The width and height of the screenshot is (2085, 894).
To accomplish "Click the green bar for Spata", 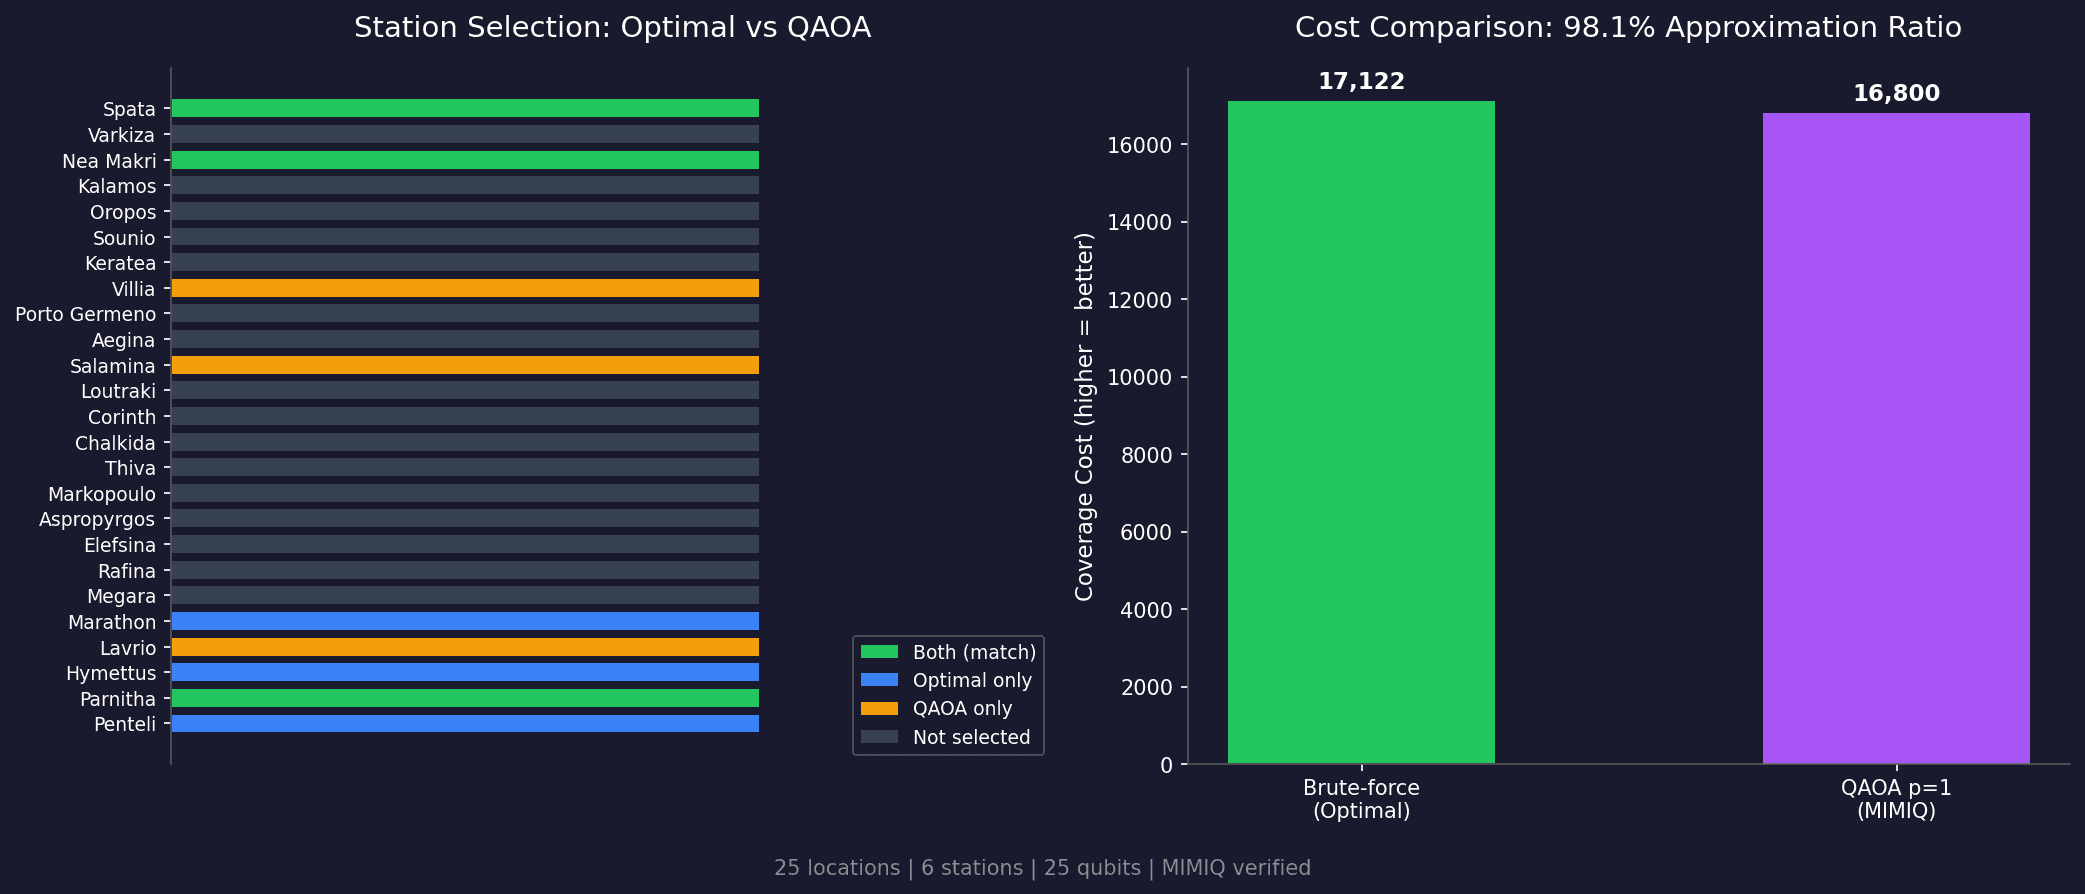I will tap(465, 108).
